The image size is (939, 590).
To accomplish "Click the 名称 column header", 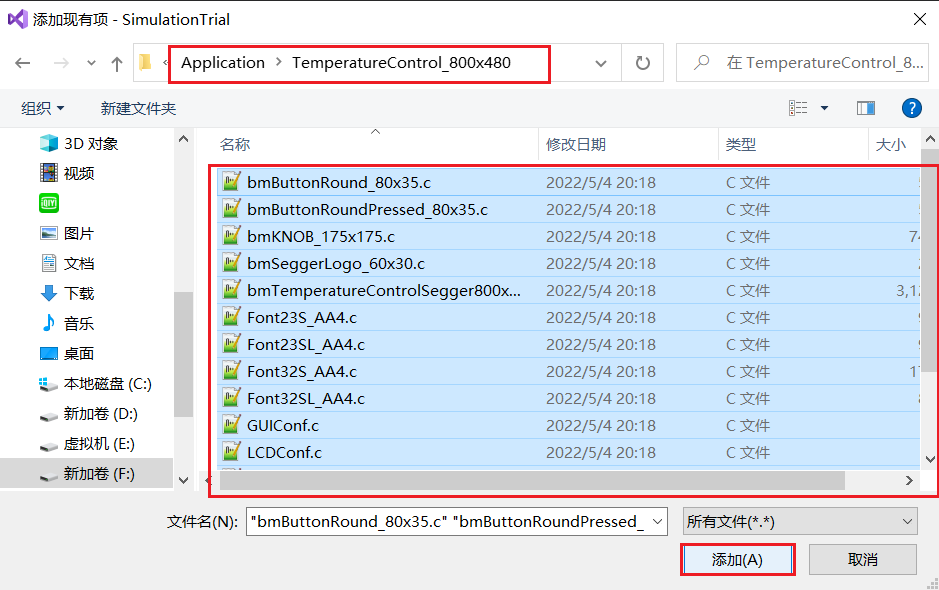I will pyautogui.click(x=234, y=144).
